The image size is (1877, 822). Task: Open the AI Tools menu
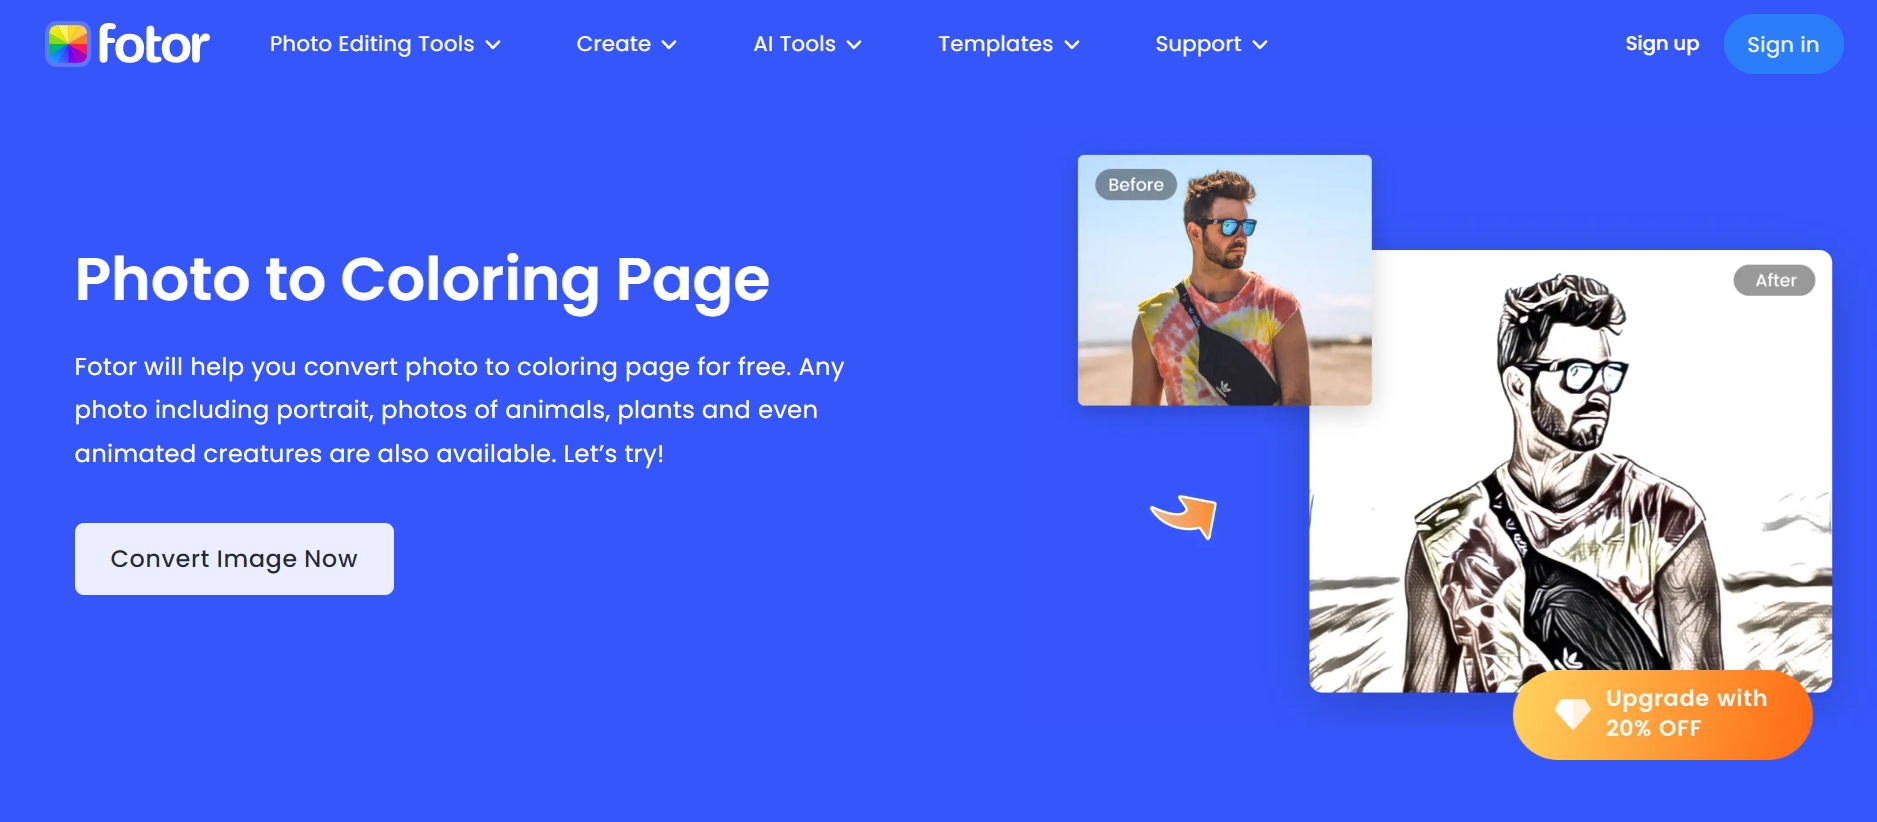(794, 44)
